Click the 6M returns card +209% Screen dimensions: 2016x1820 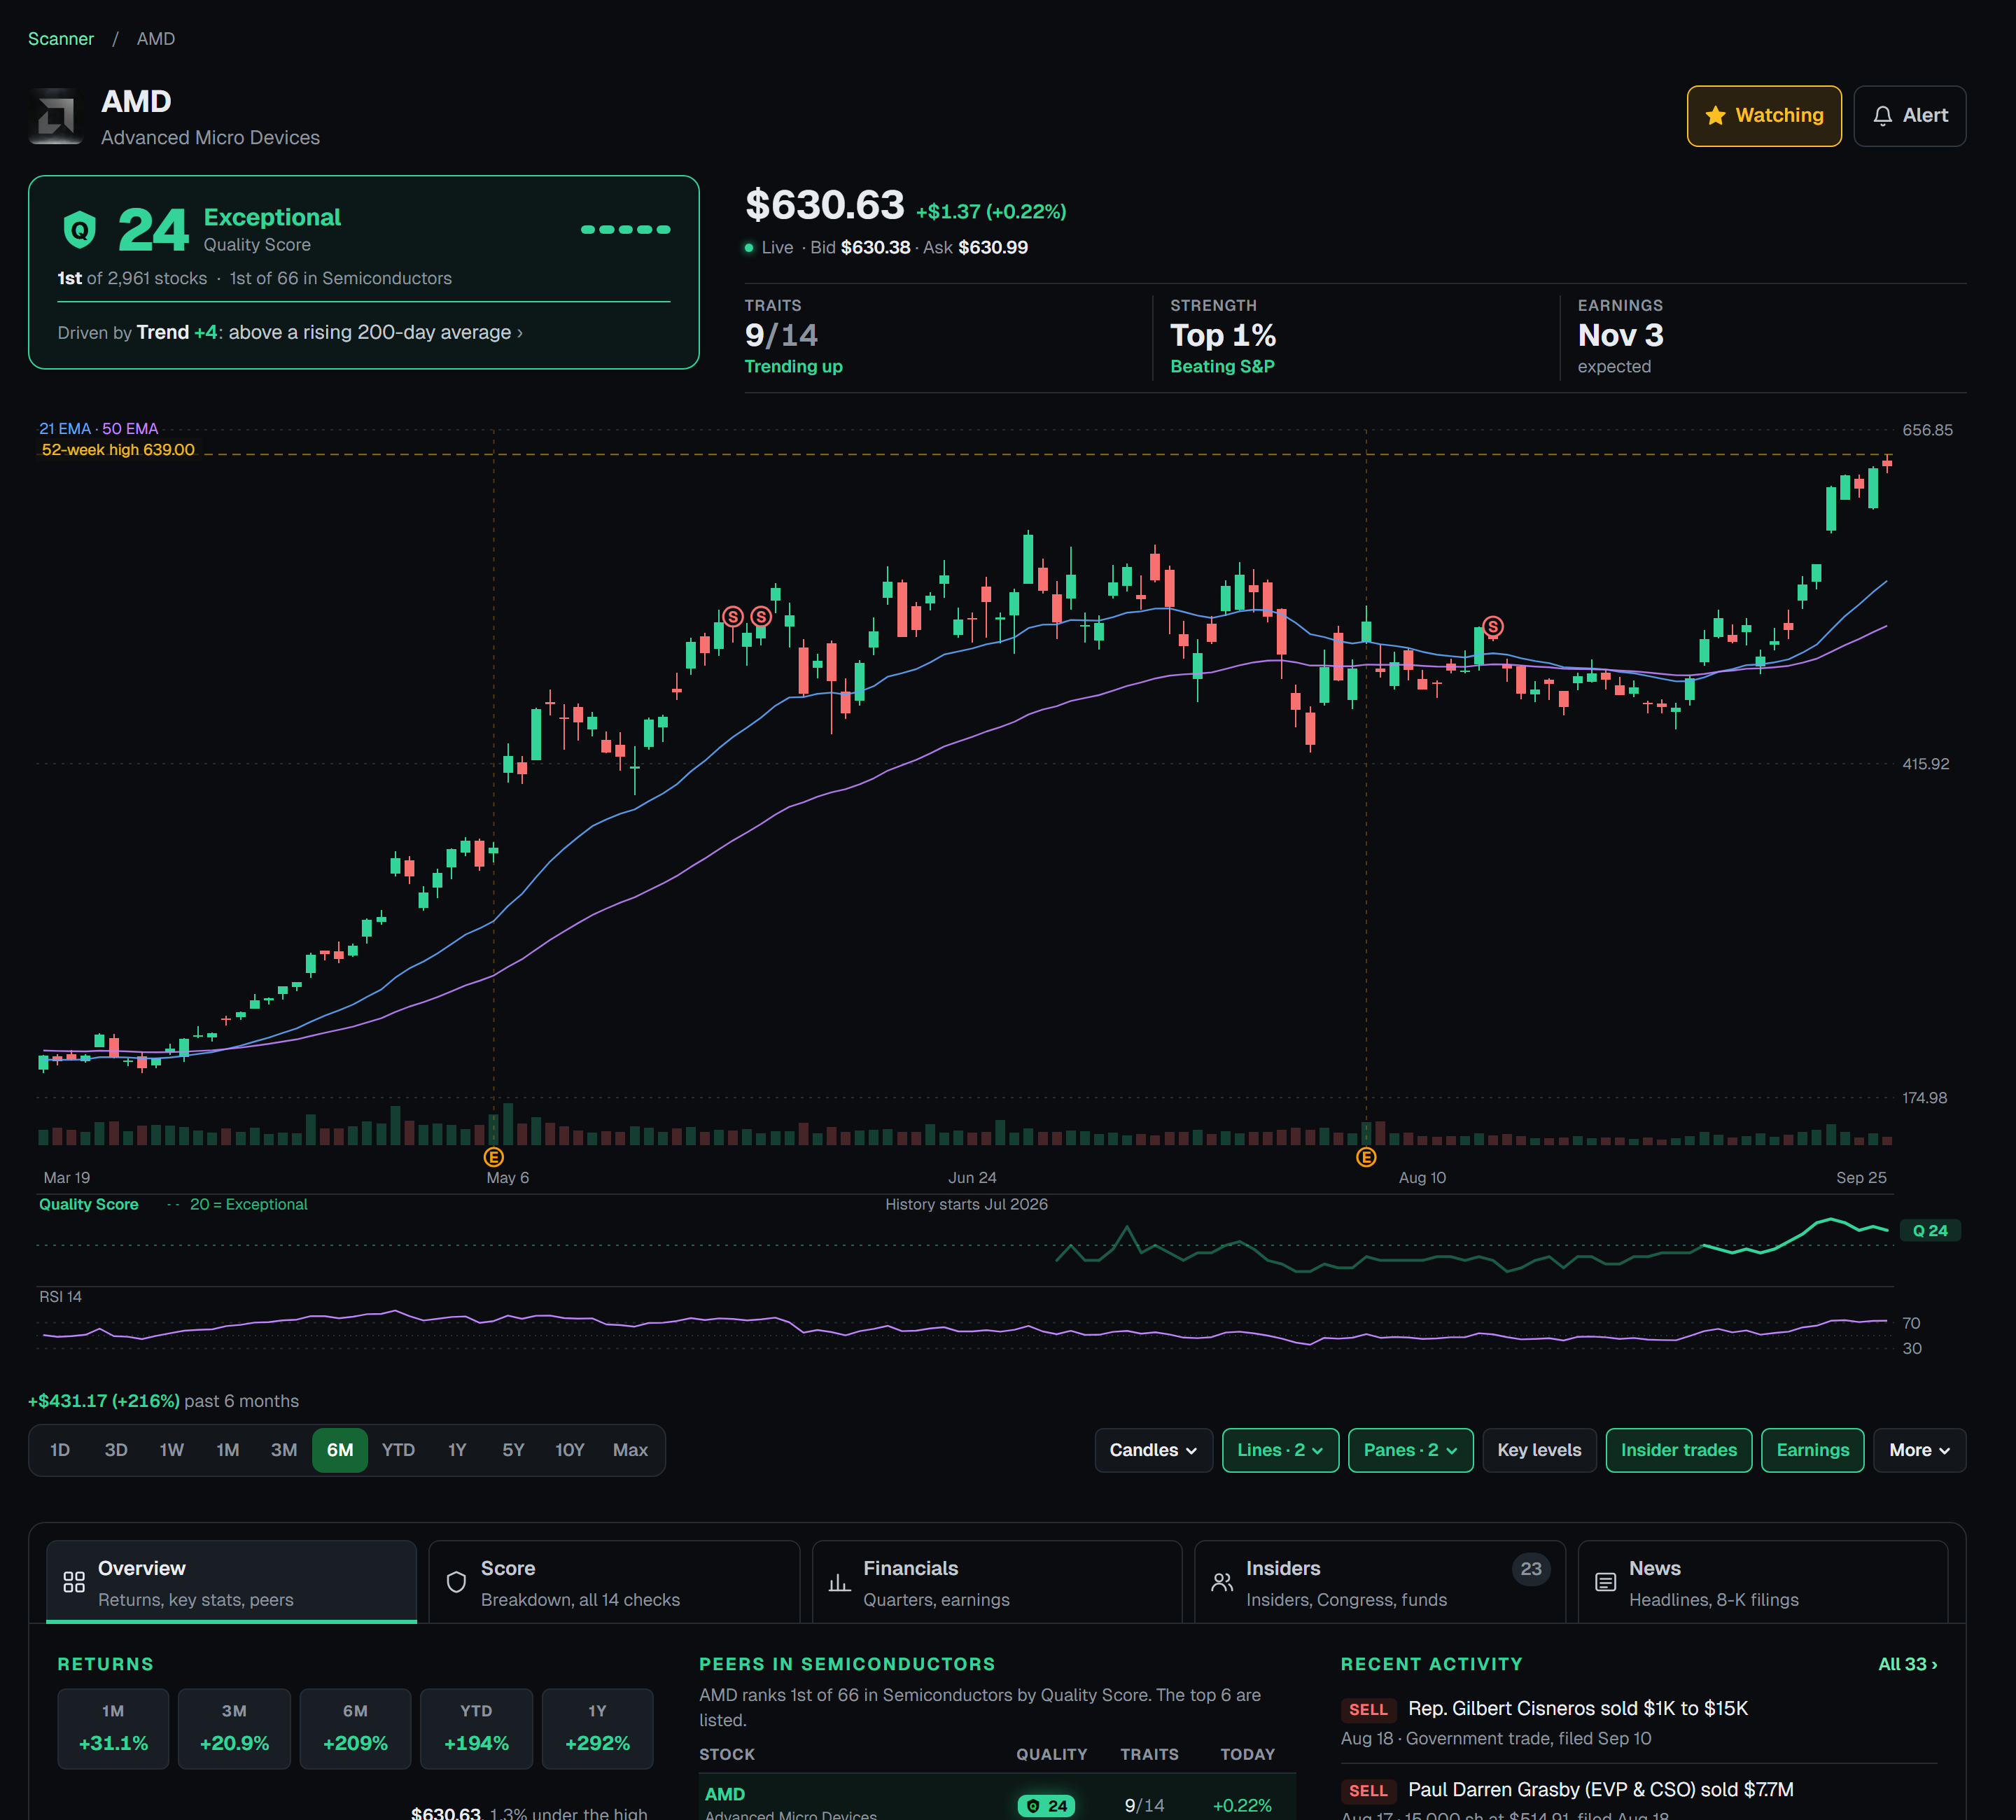coord(355,1728)
